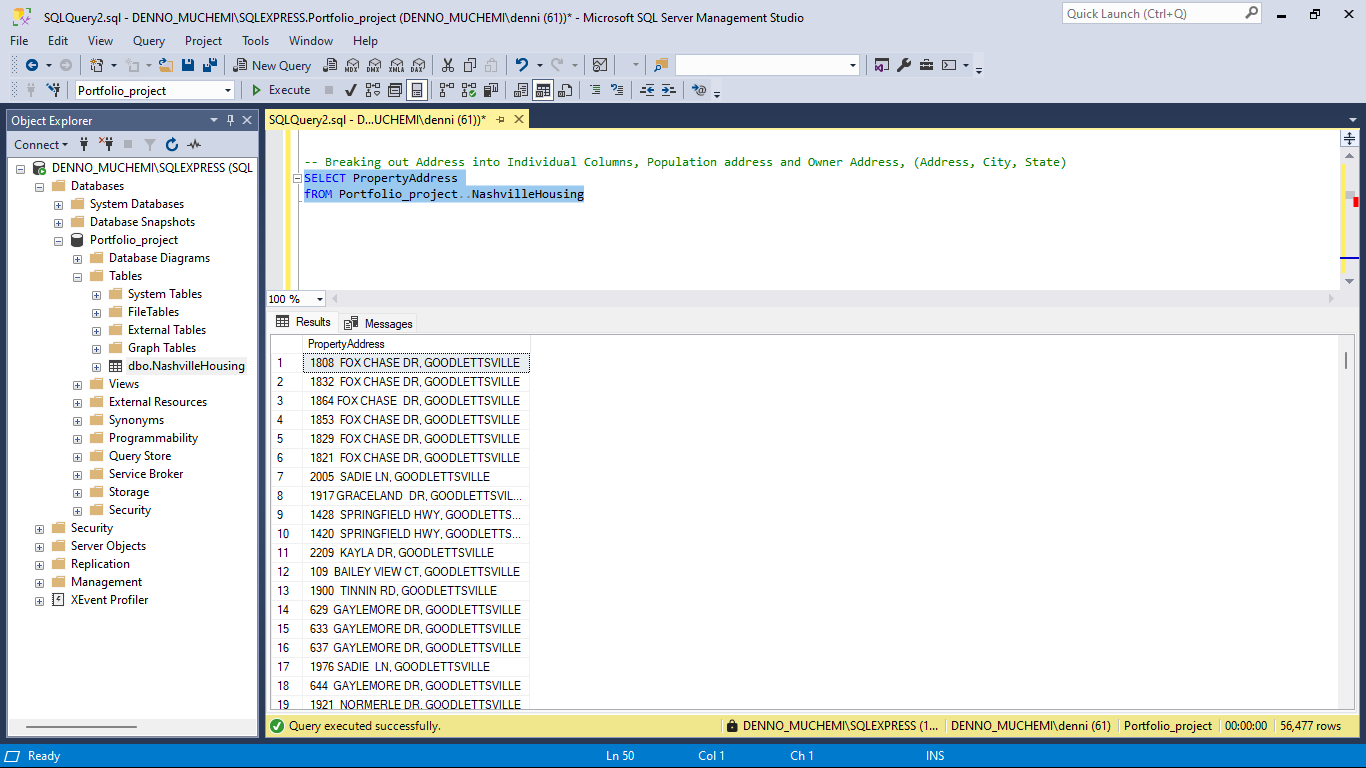Switch output to Results to Grid
The width and height of the screenshot is (1366, 768).
pos(543,90)
